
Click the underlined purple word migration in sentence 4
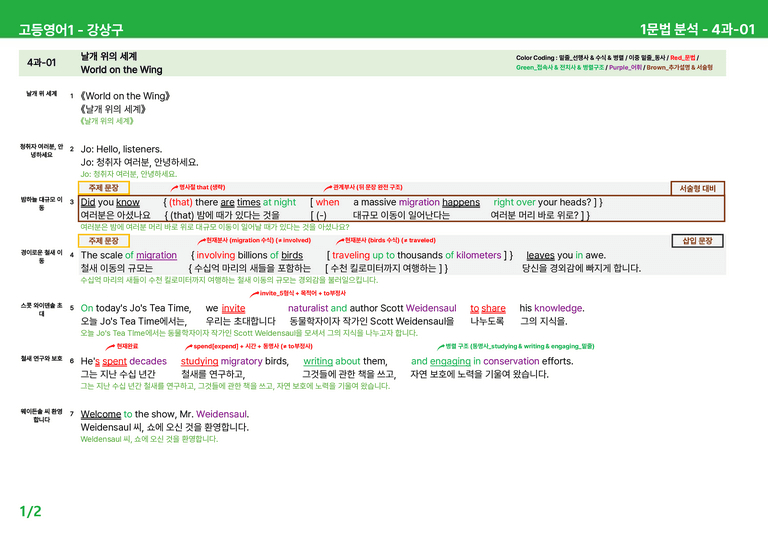click(156, 256)
